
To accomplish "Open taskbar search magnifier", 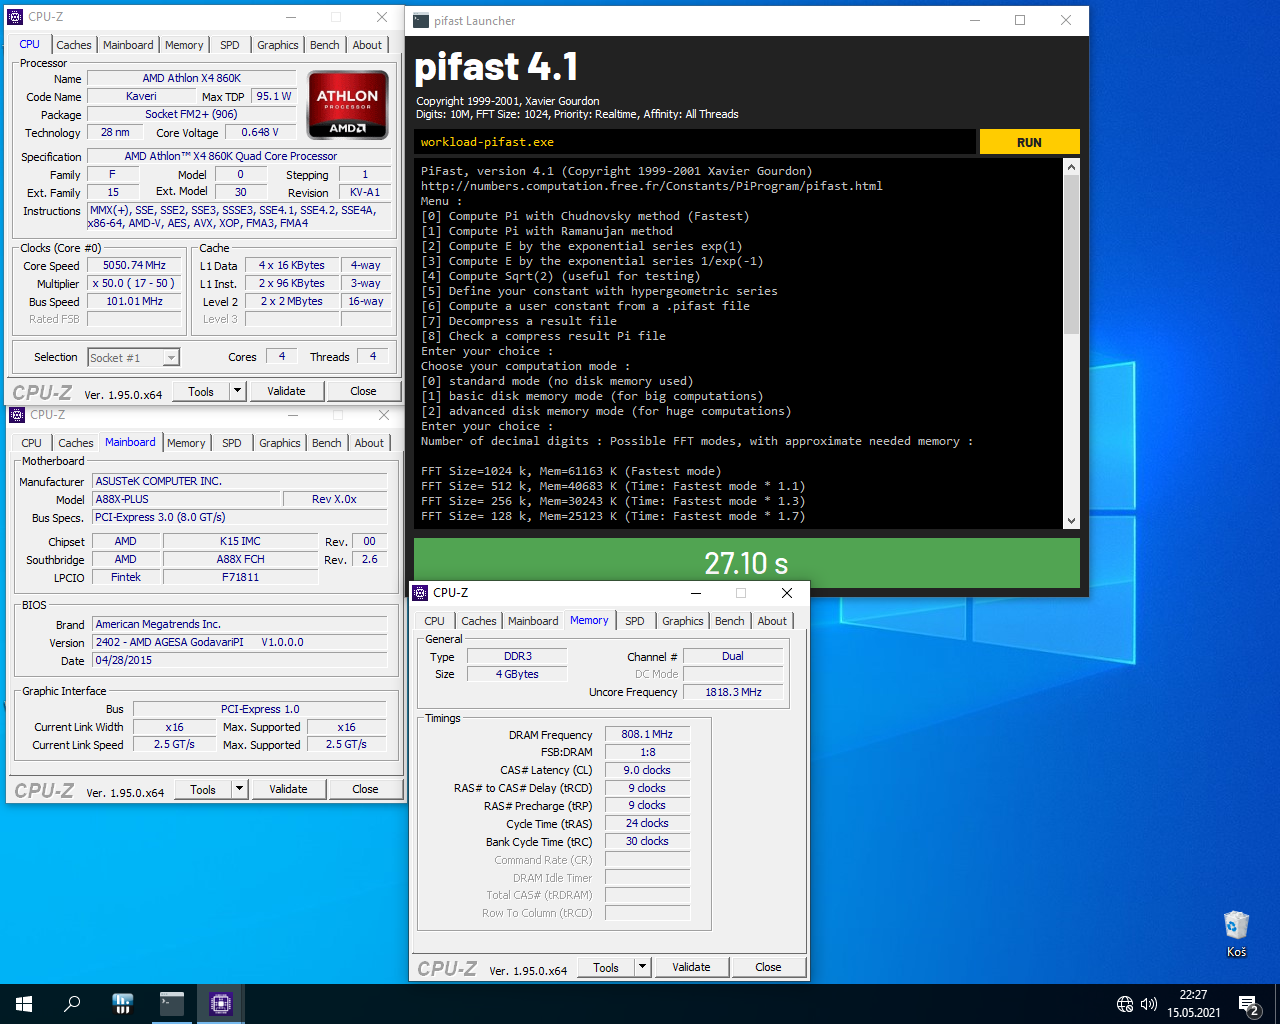I will coord(72,1004).
